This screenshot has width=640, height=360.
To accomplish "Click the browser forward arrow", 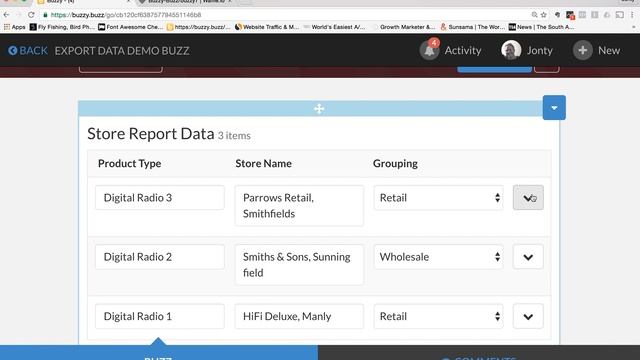I will [18, 15].
